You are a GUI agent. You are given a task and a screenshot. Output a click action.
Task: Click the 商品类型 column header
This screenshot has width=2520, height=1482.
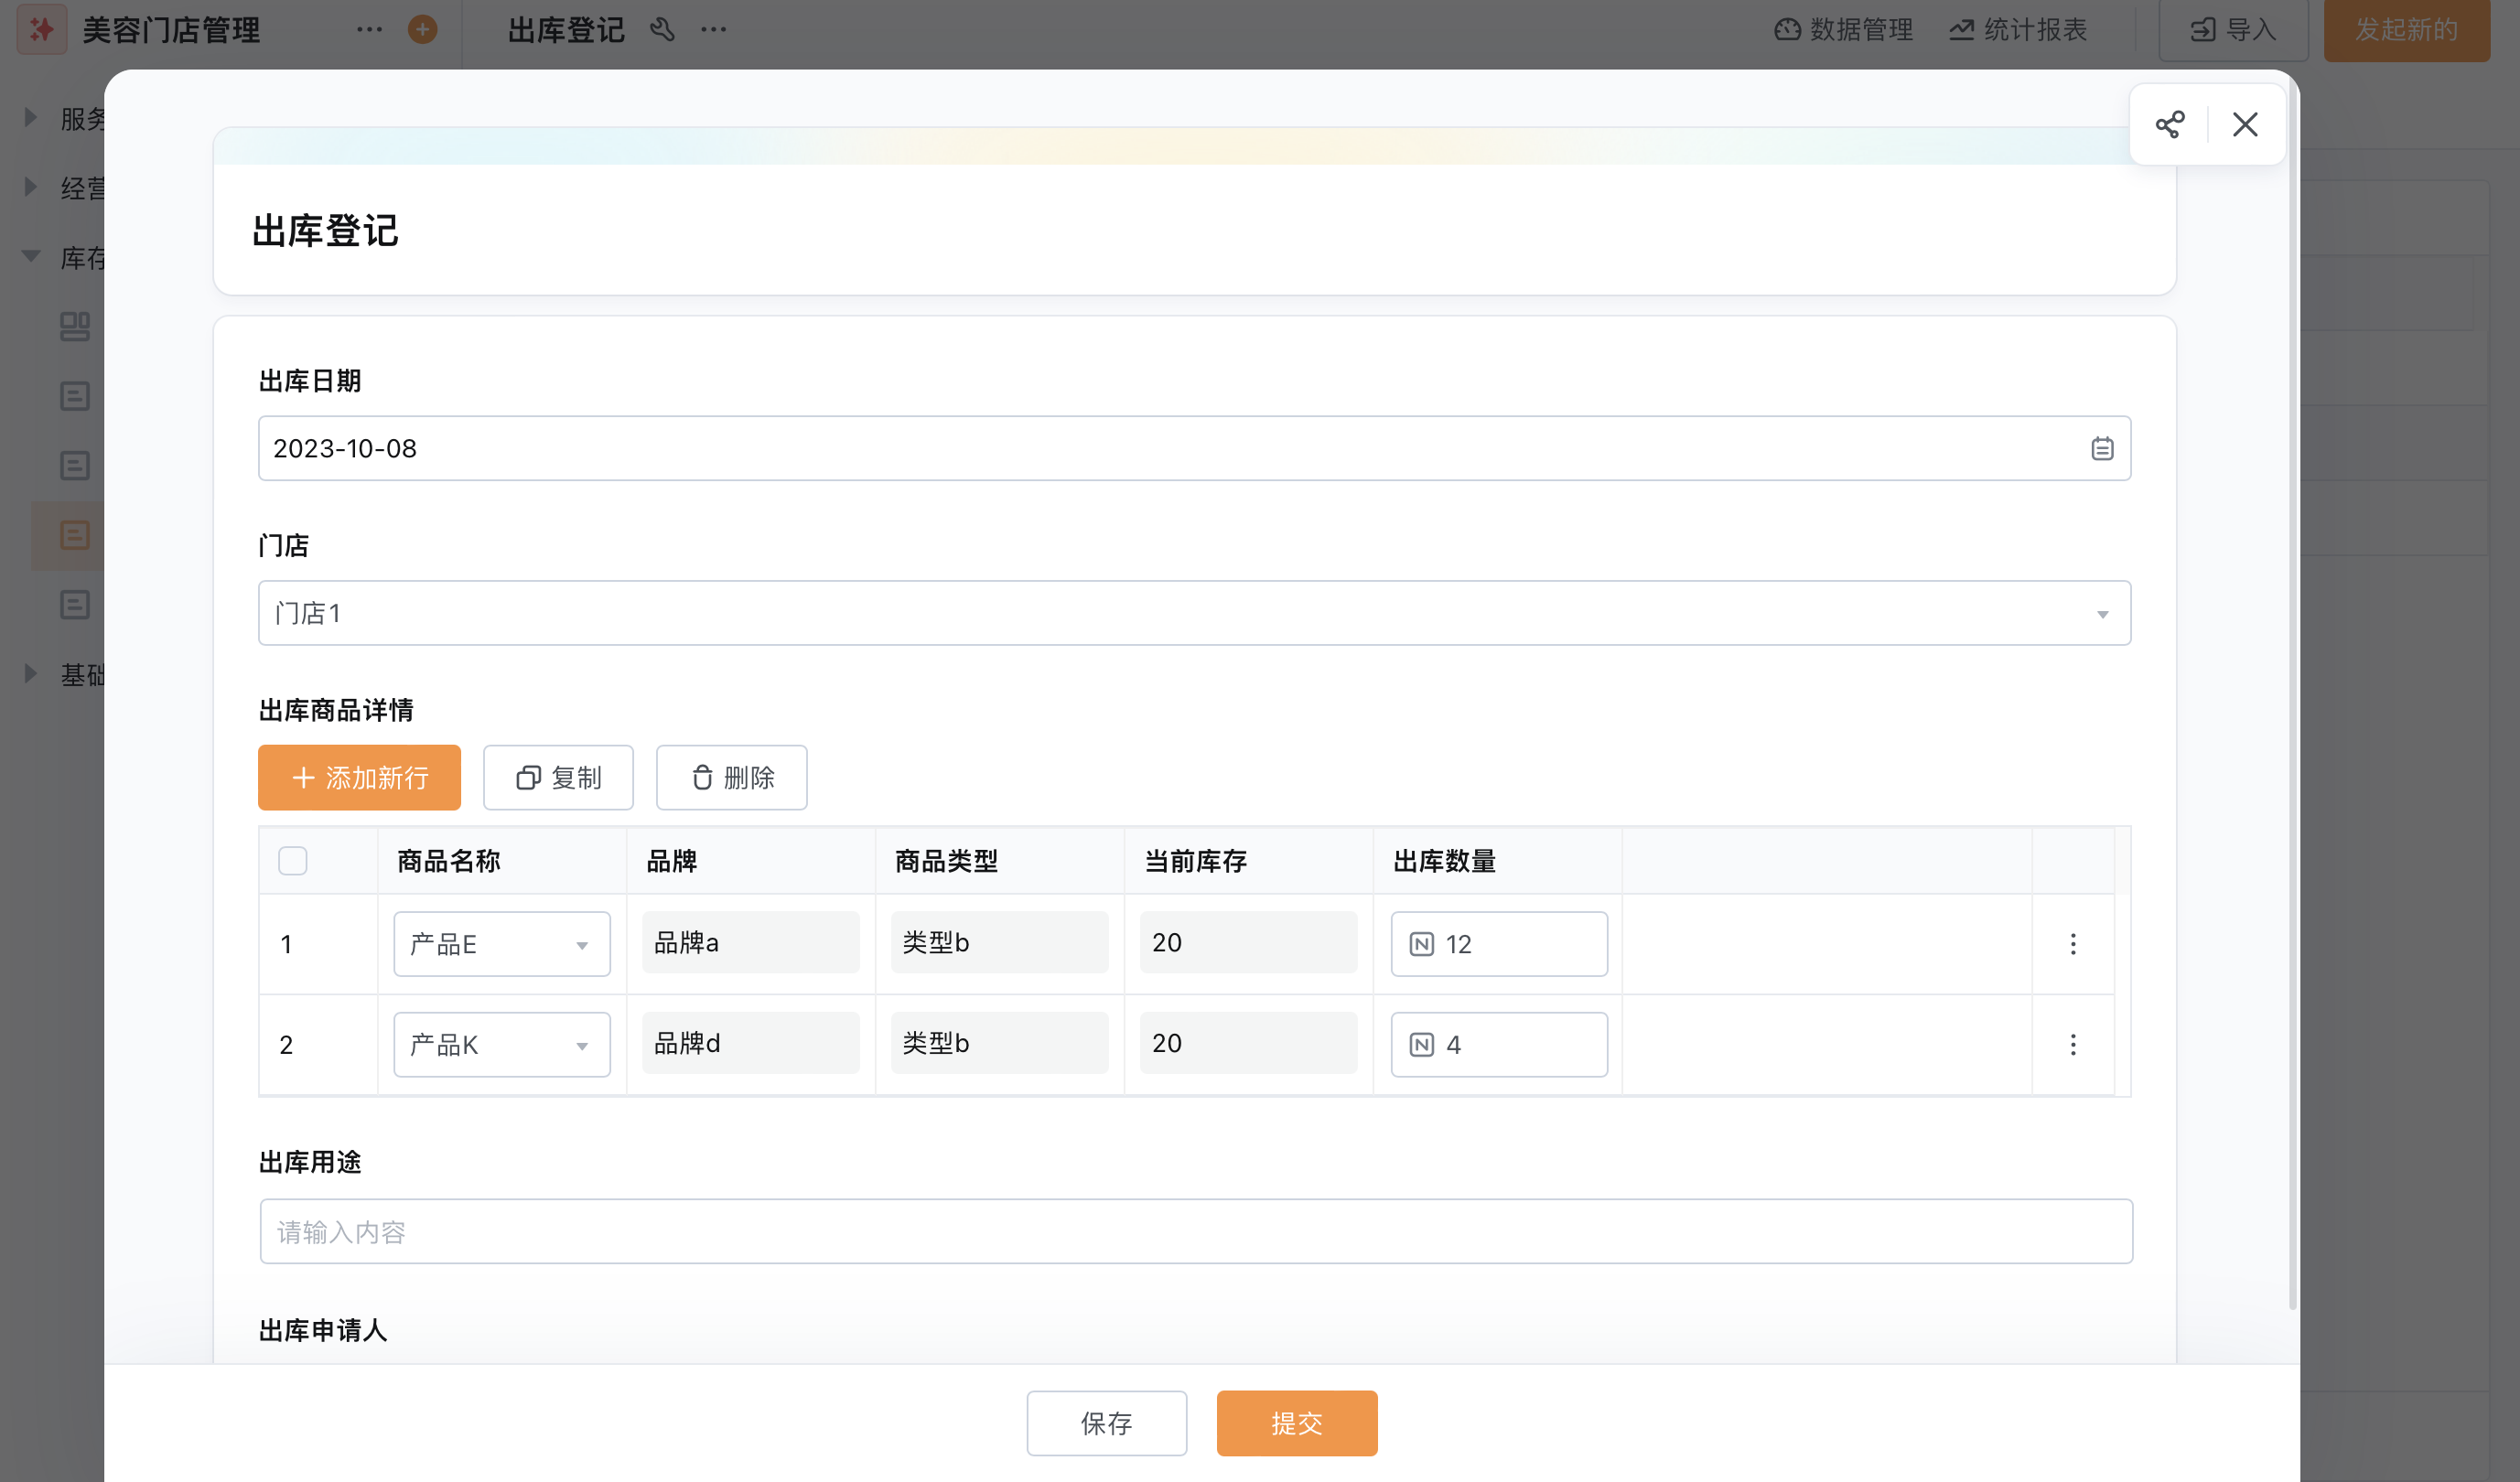coord(947,861)
